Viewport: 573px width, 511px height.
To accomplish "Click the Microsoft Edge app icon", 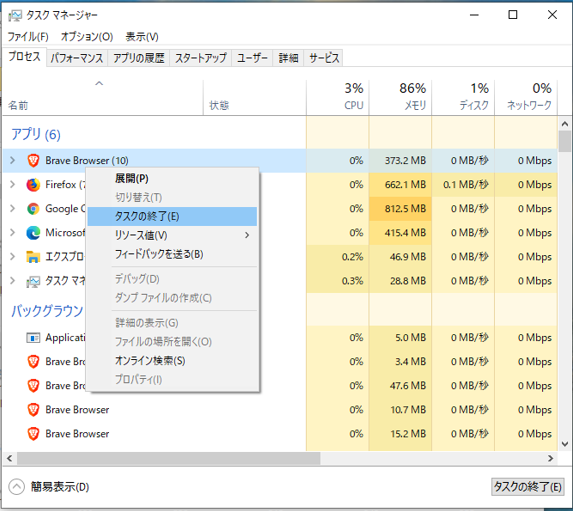I will click(33, 233).
